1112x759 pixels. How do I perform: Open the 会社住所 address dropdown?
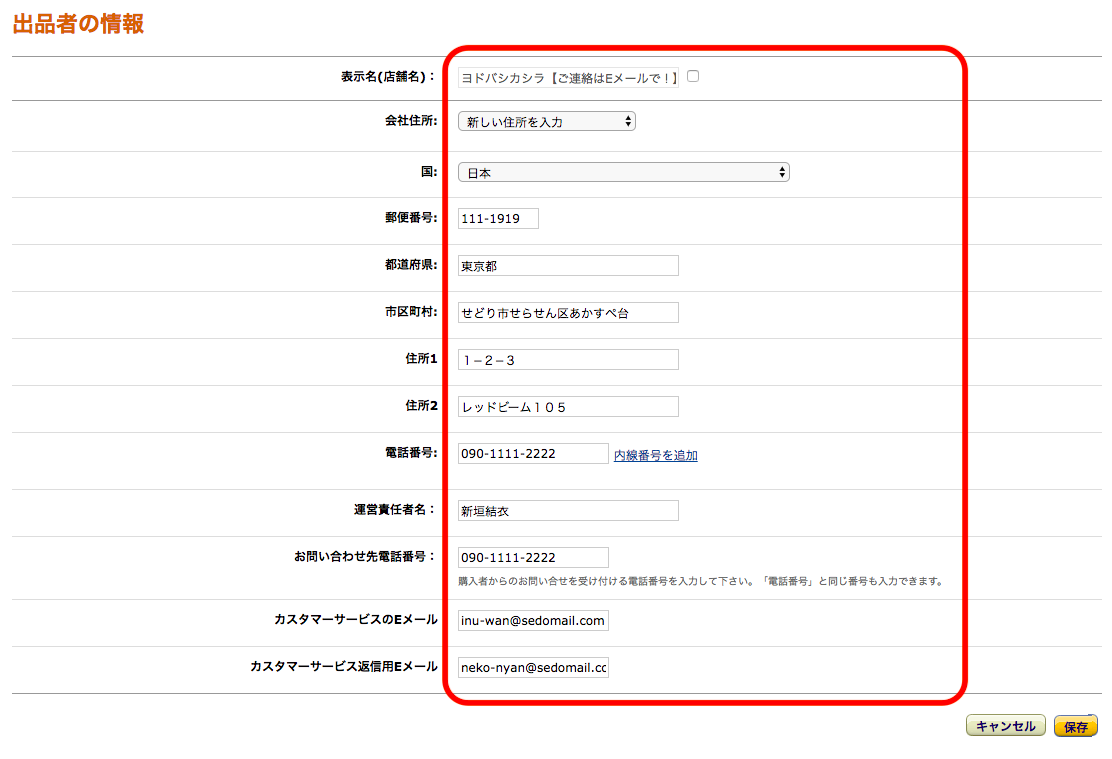point(546,122)
